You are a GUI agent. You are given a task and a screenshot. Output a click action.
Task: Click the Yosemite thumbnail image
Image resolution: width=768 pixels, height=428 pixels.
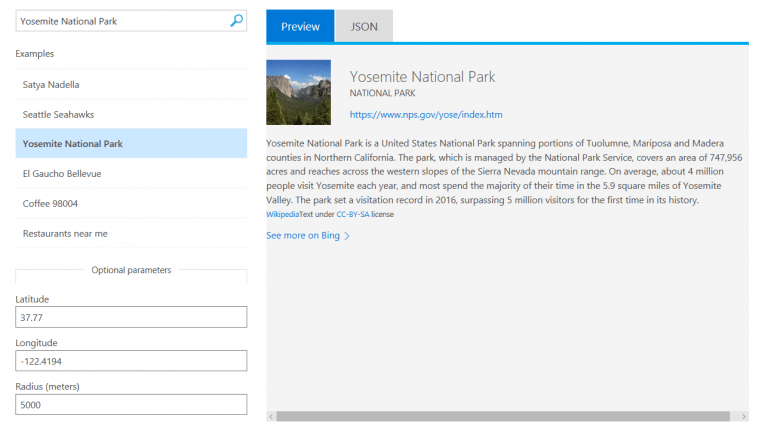[x=298, y=93]
